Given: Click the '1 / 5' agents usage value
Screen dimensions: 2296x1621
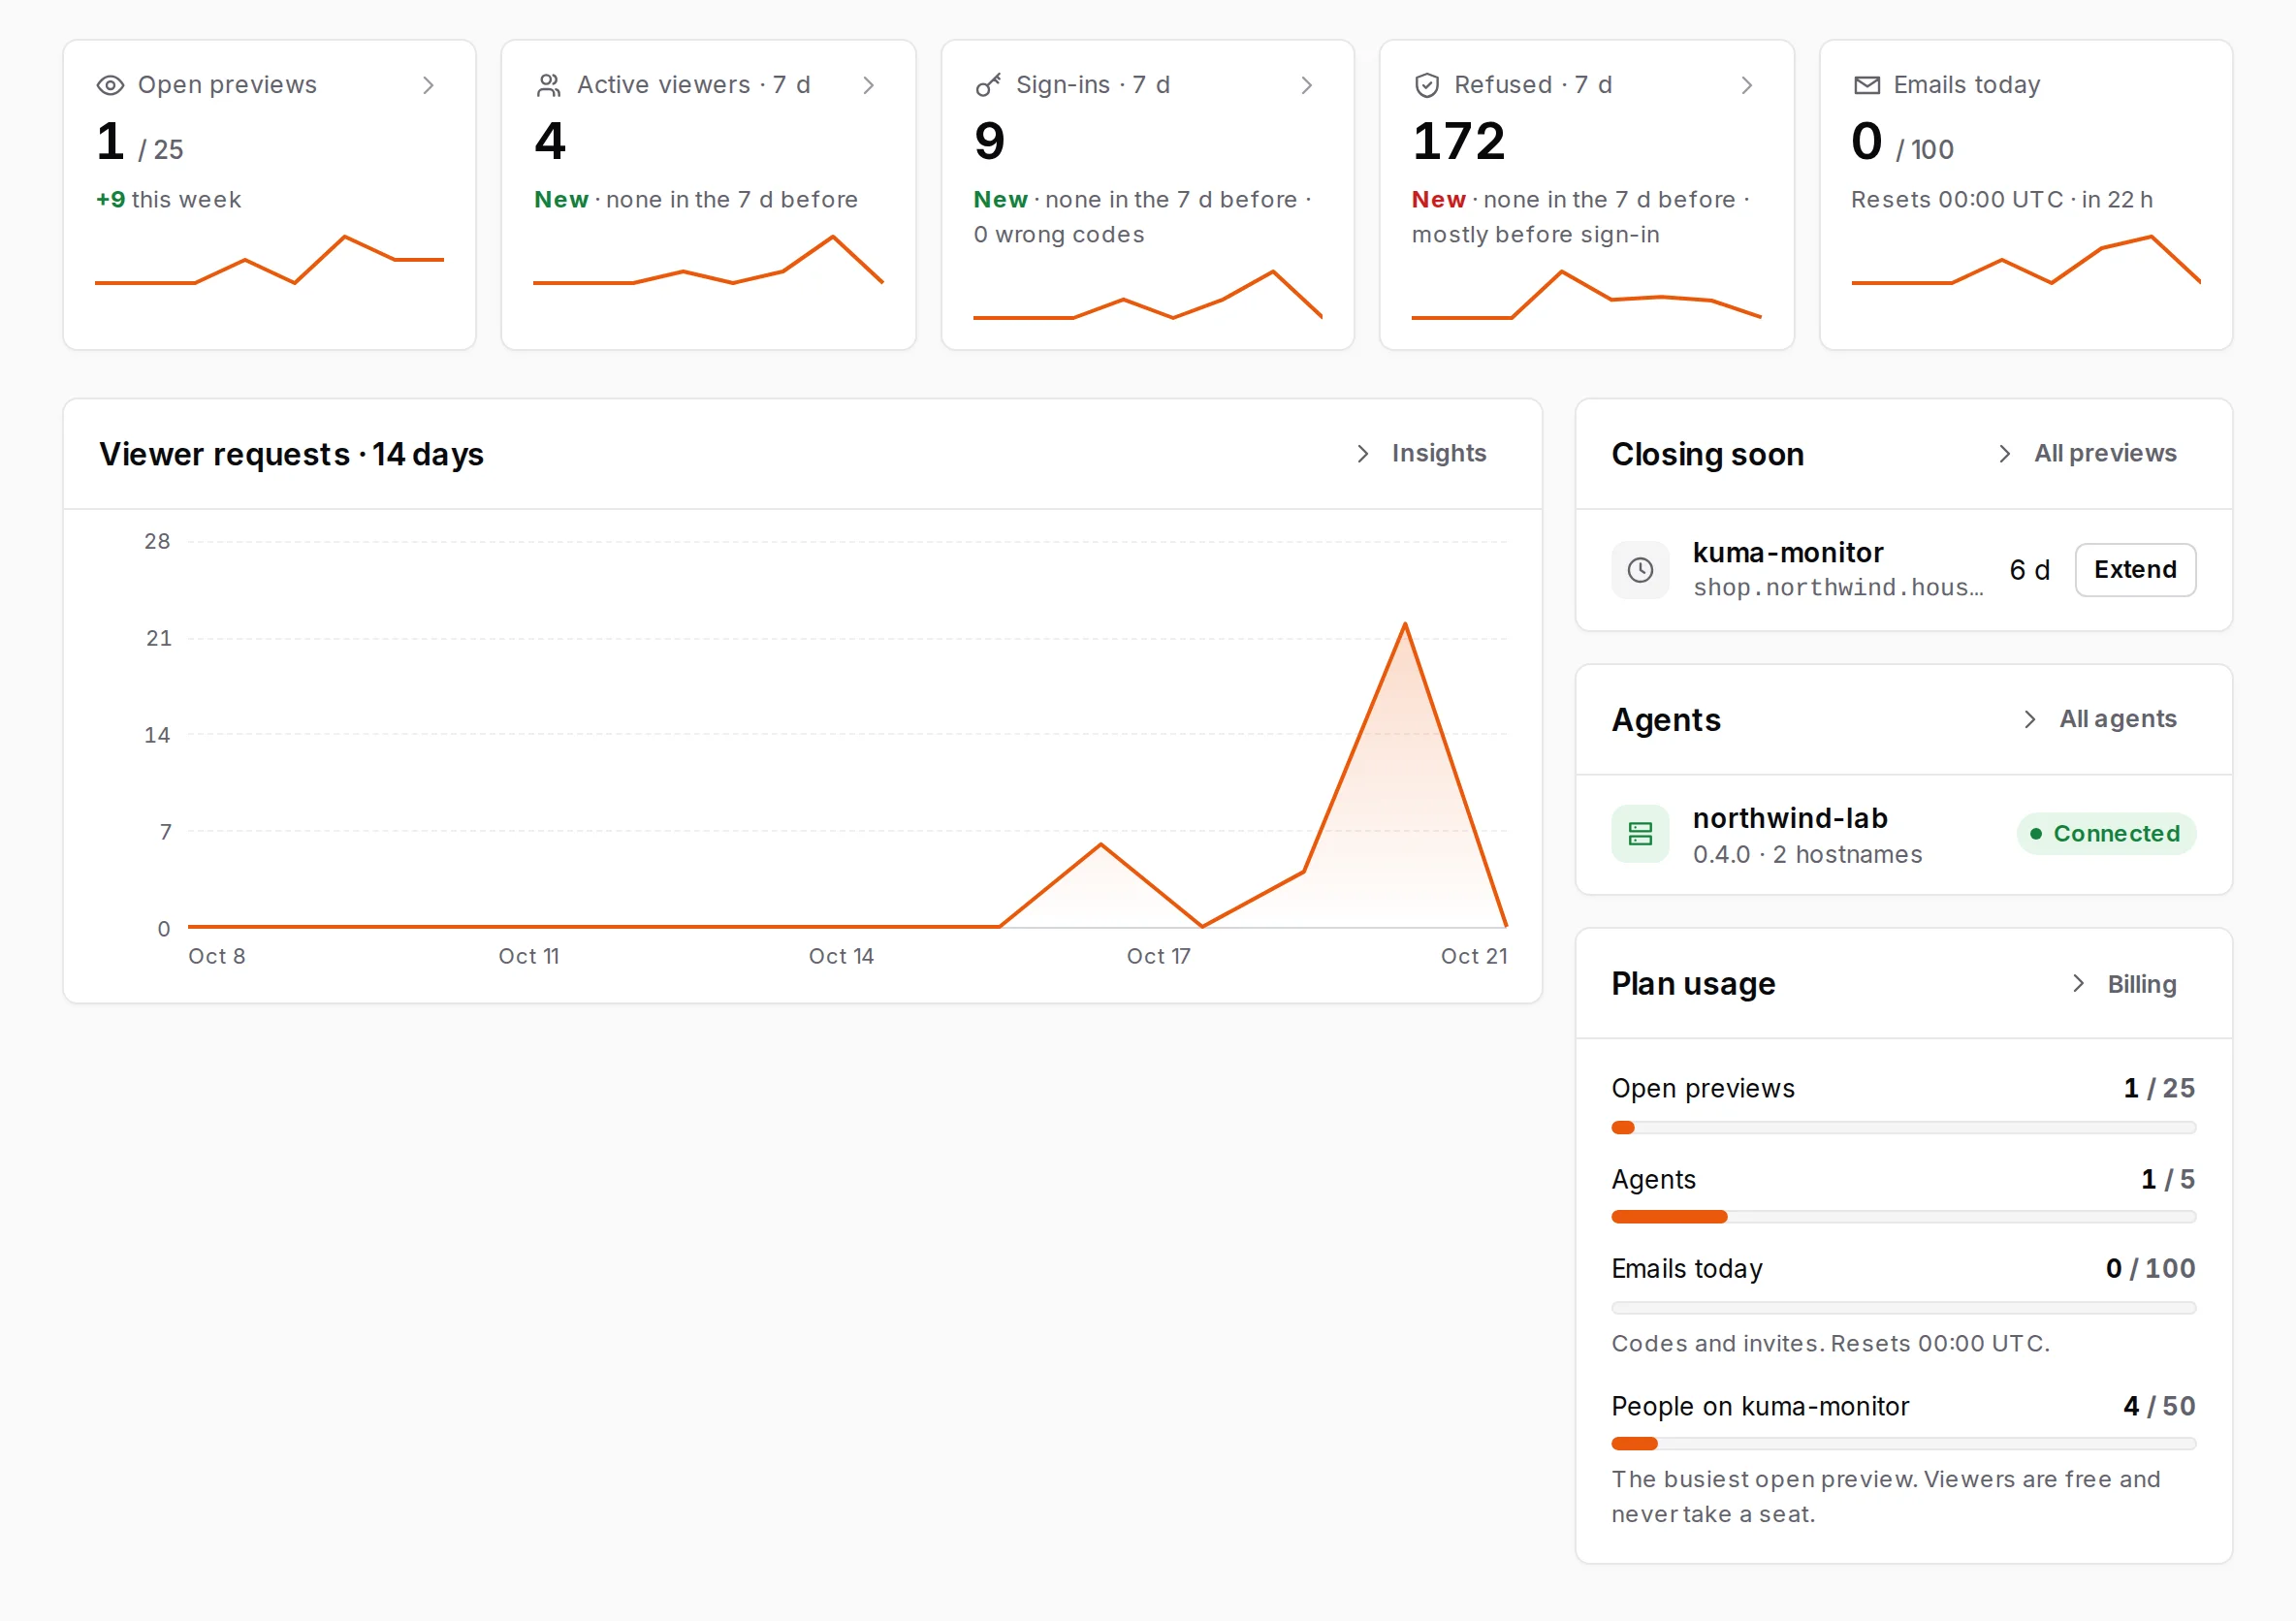Looking at the screenshot, I should [x=2167, y=1179].
